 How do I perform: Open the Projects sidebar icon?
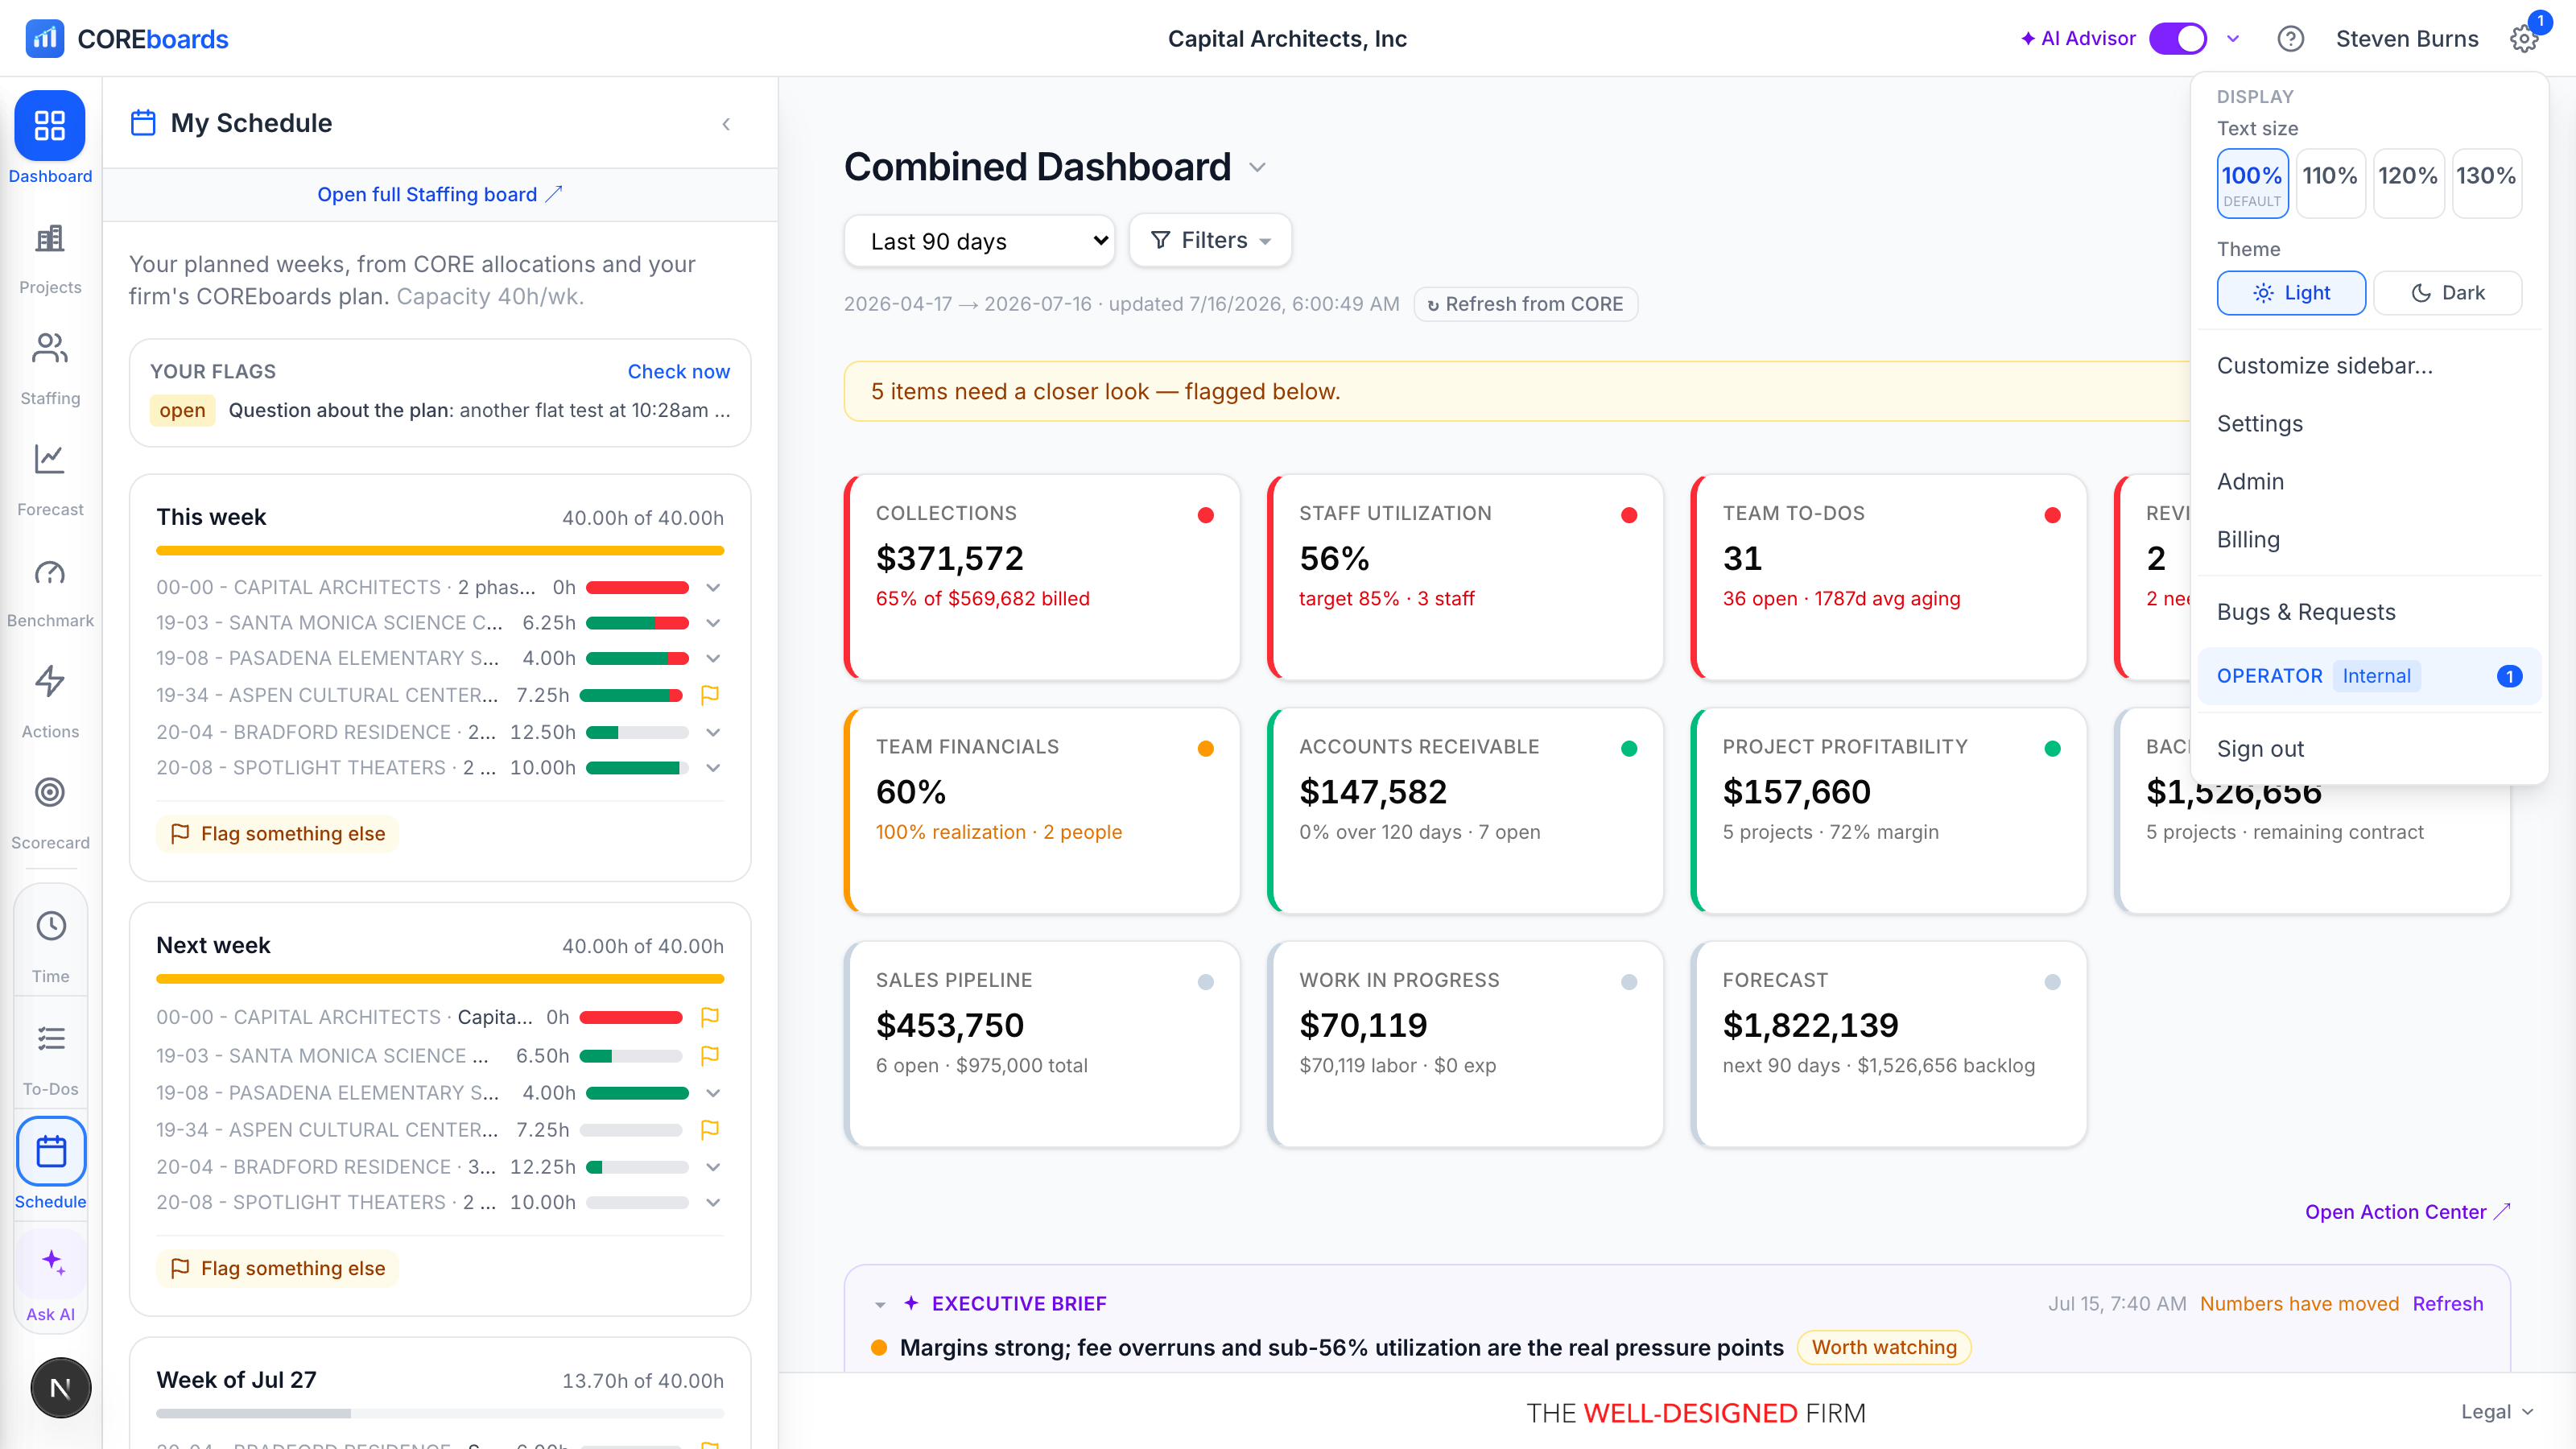coord(50,240)
